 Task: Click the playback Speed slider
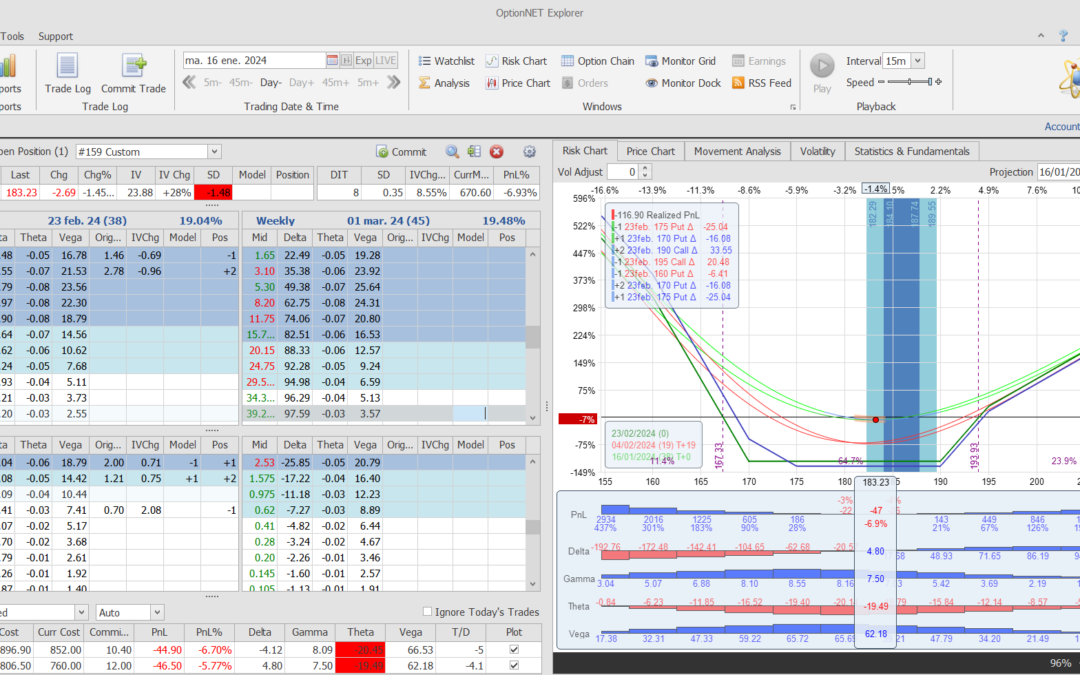pos(910,83)
